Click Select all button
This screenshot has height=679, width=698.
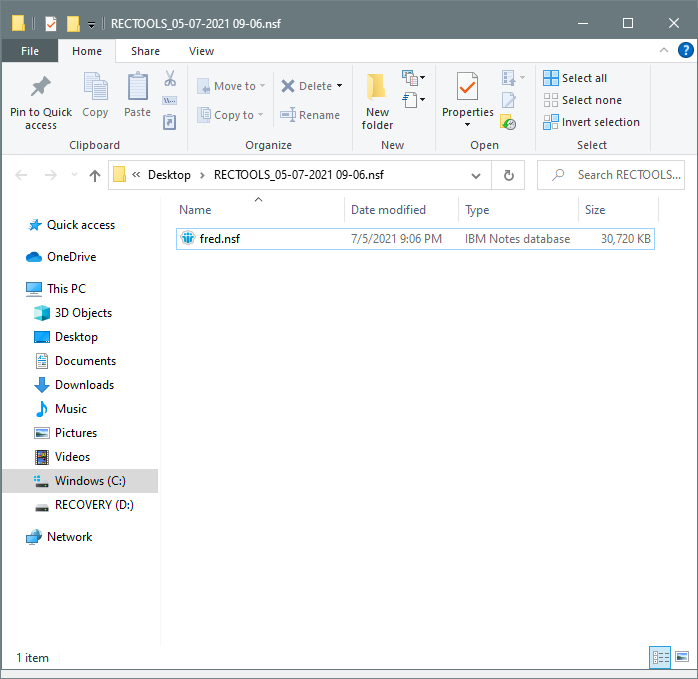575,78
